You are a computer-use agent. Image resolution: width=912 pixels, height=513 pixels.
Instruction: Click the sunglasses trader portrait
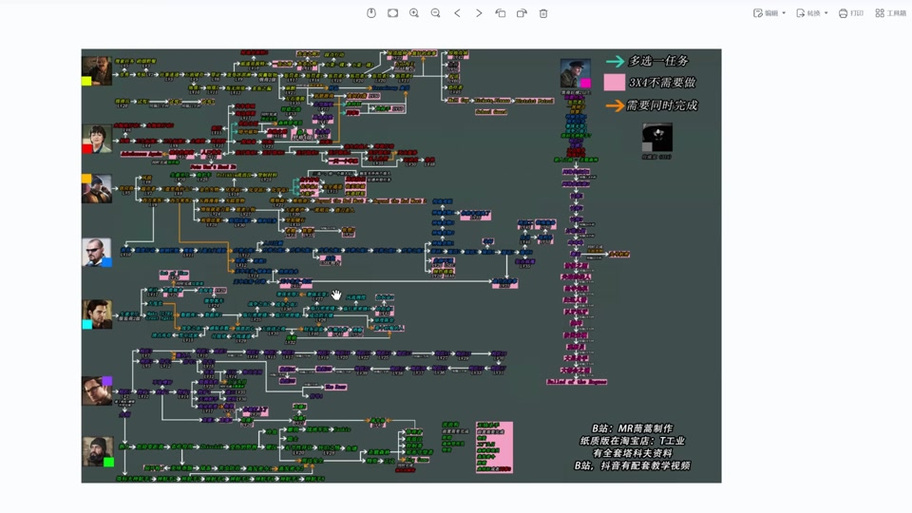point(97,252)
